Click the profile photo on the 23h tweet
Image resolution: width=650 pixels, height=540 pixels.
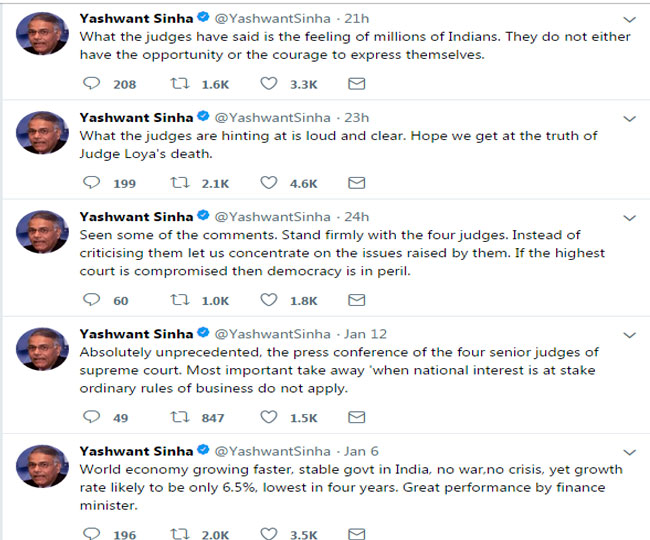coord(42,133)
